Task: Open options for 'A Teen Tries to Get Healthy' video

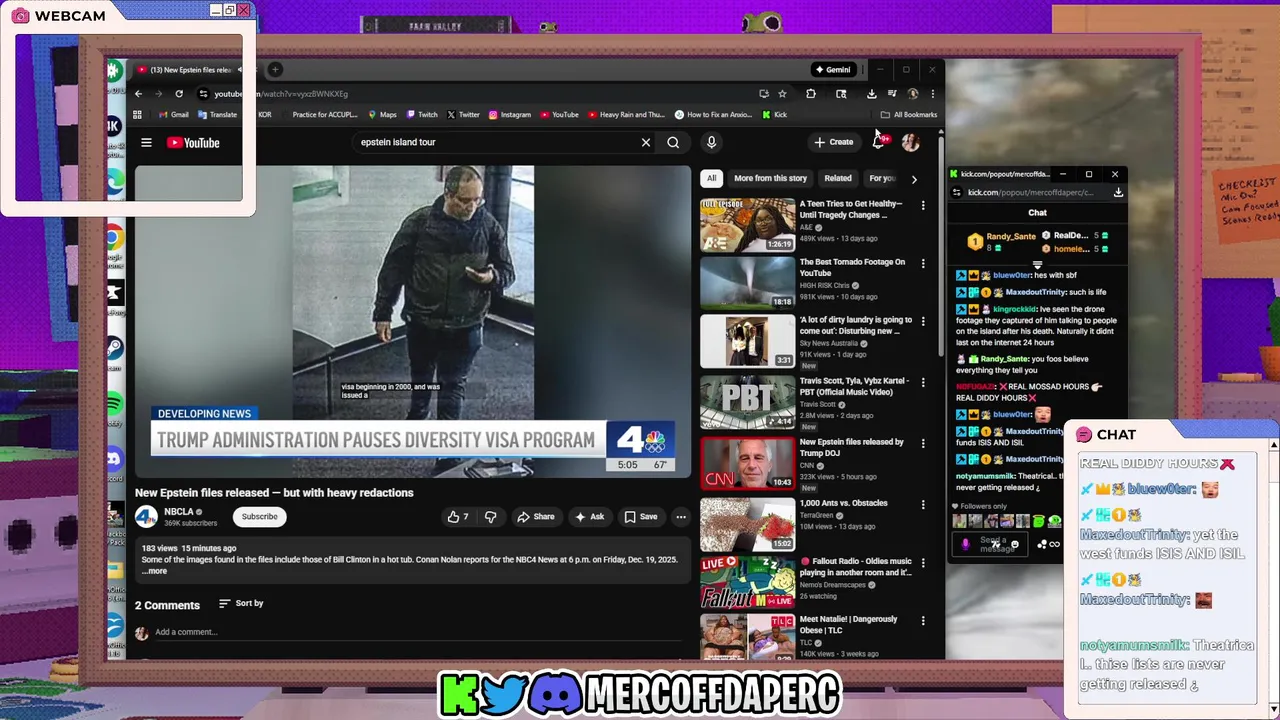Action: coord(923,205)
